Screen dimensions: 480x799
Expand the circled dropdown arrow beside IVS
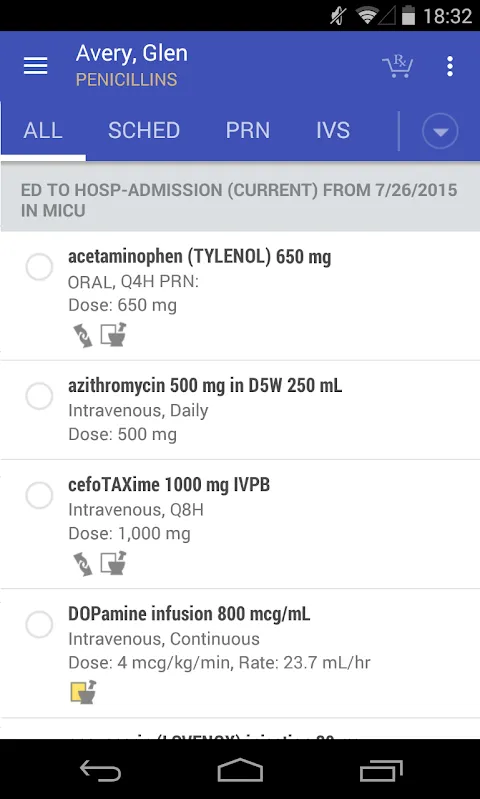[x=440, y=131]
